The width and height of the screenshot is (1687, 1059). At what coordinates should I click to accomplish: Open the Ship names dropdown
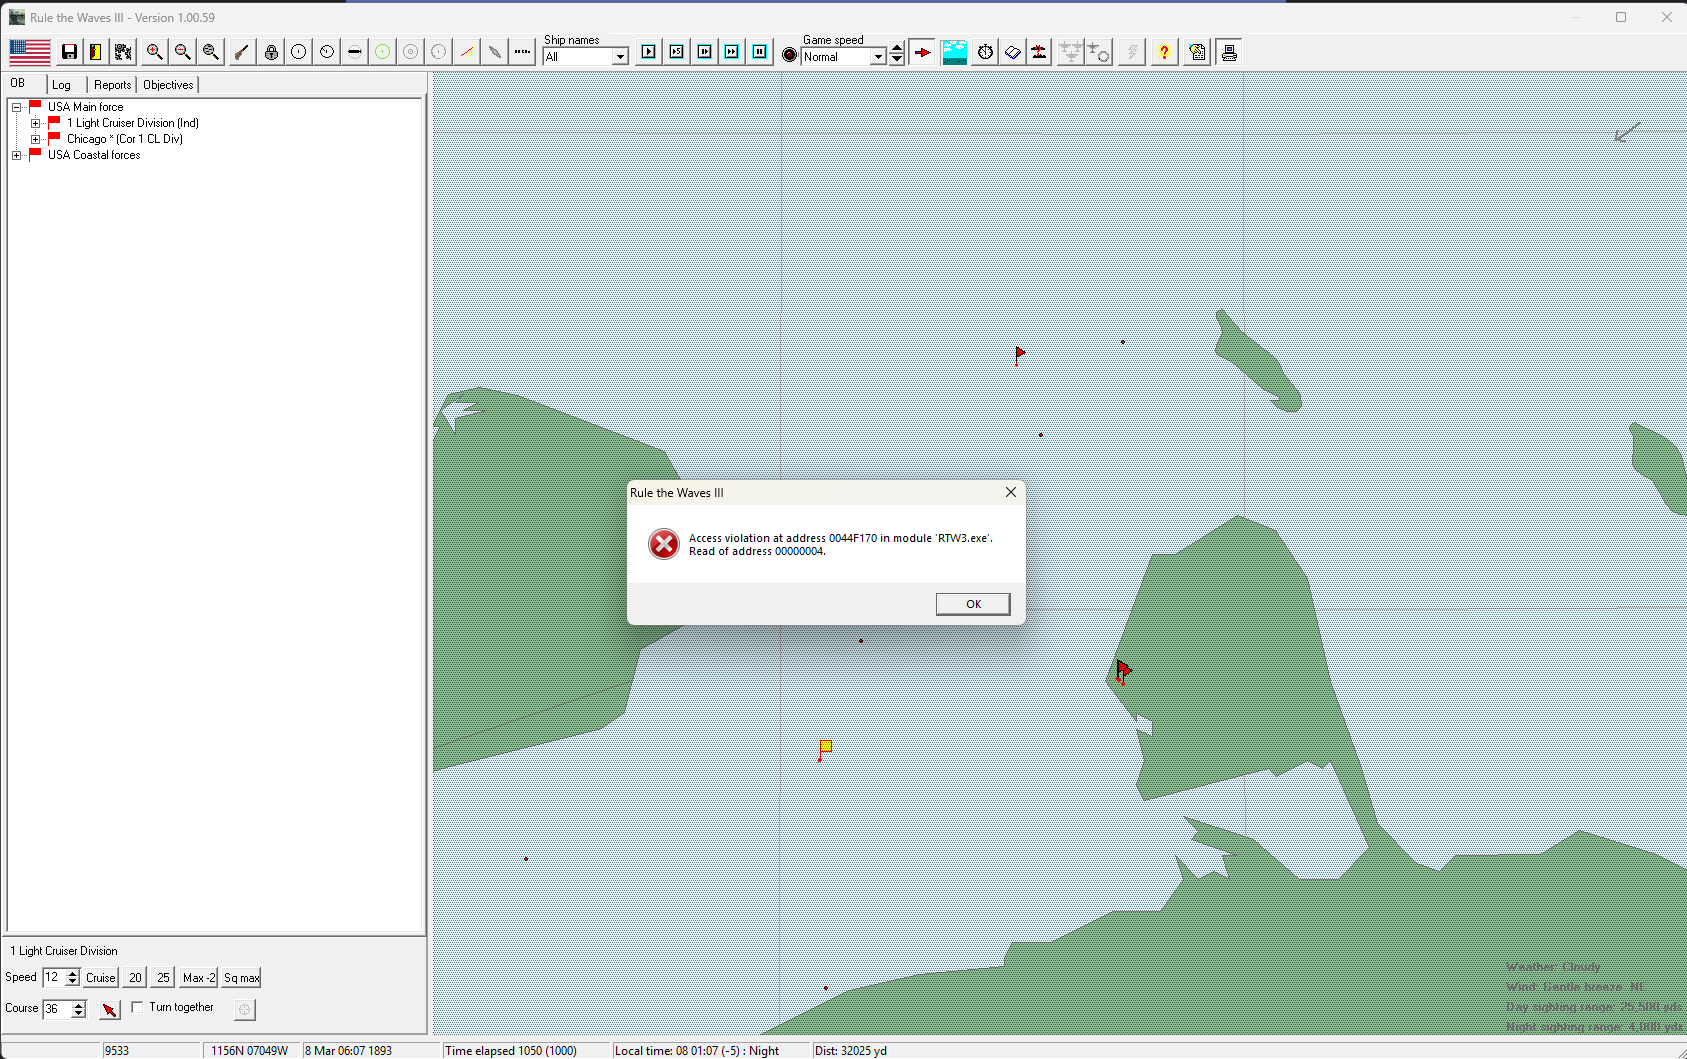(x=620, y=57)
